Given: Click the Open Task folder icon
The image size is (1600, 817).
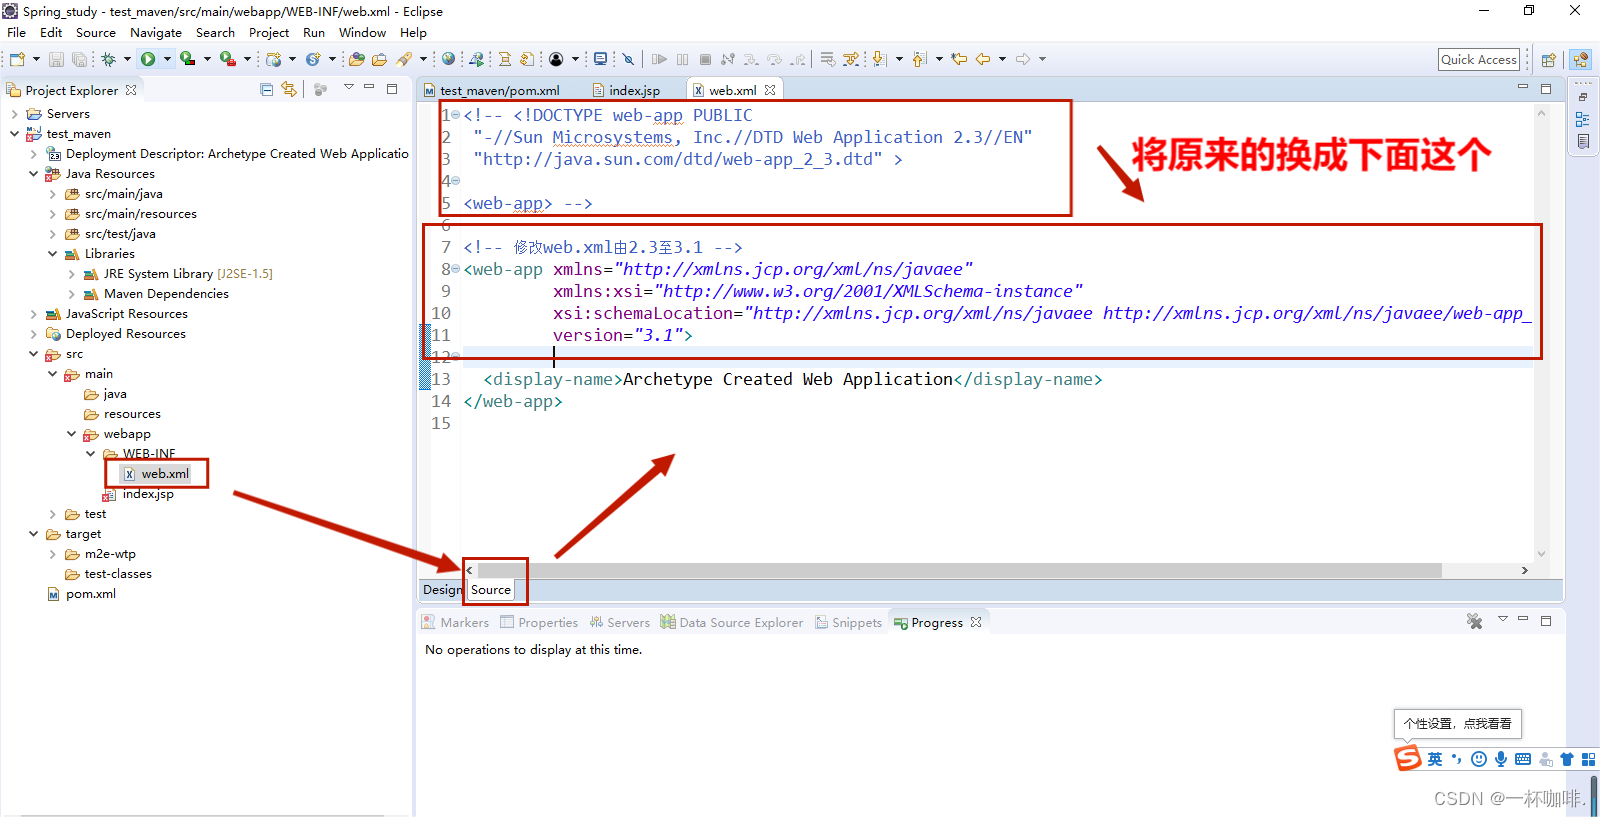Looking at the screenshot, I should point(379,59).
